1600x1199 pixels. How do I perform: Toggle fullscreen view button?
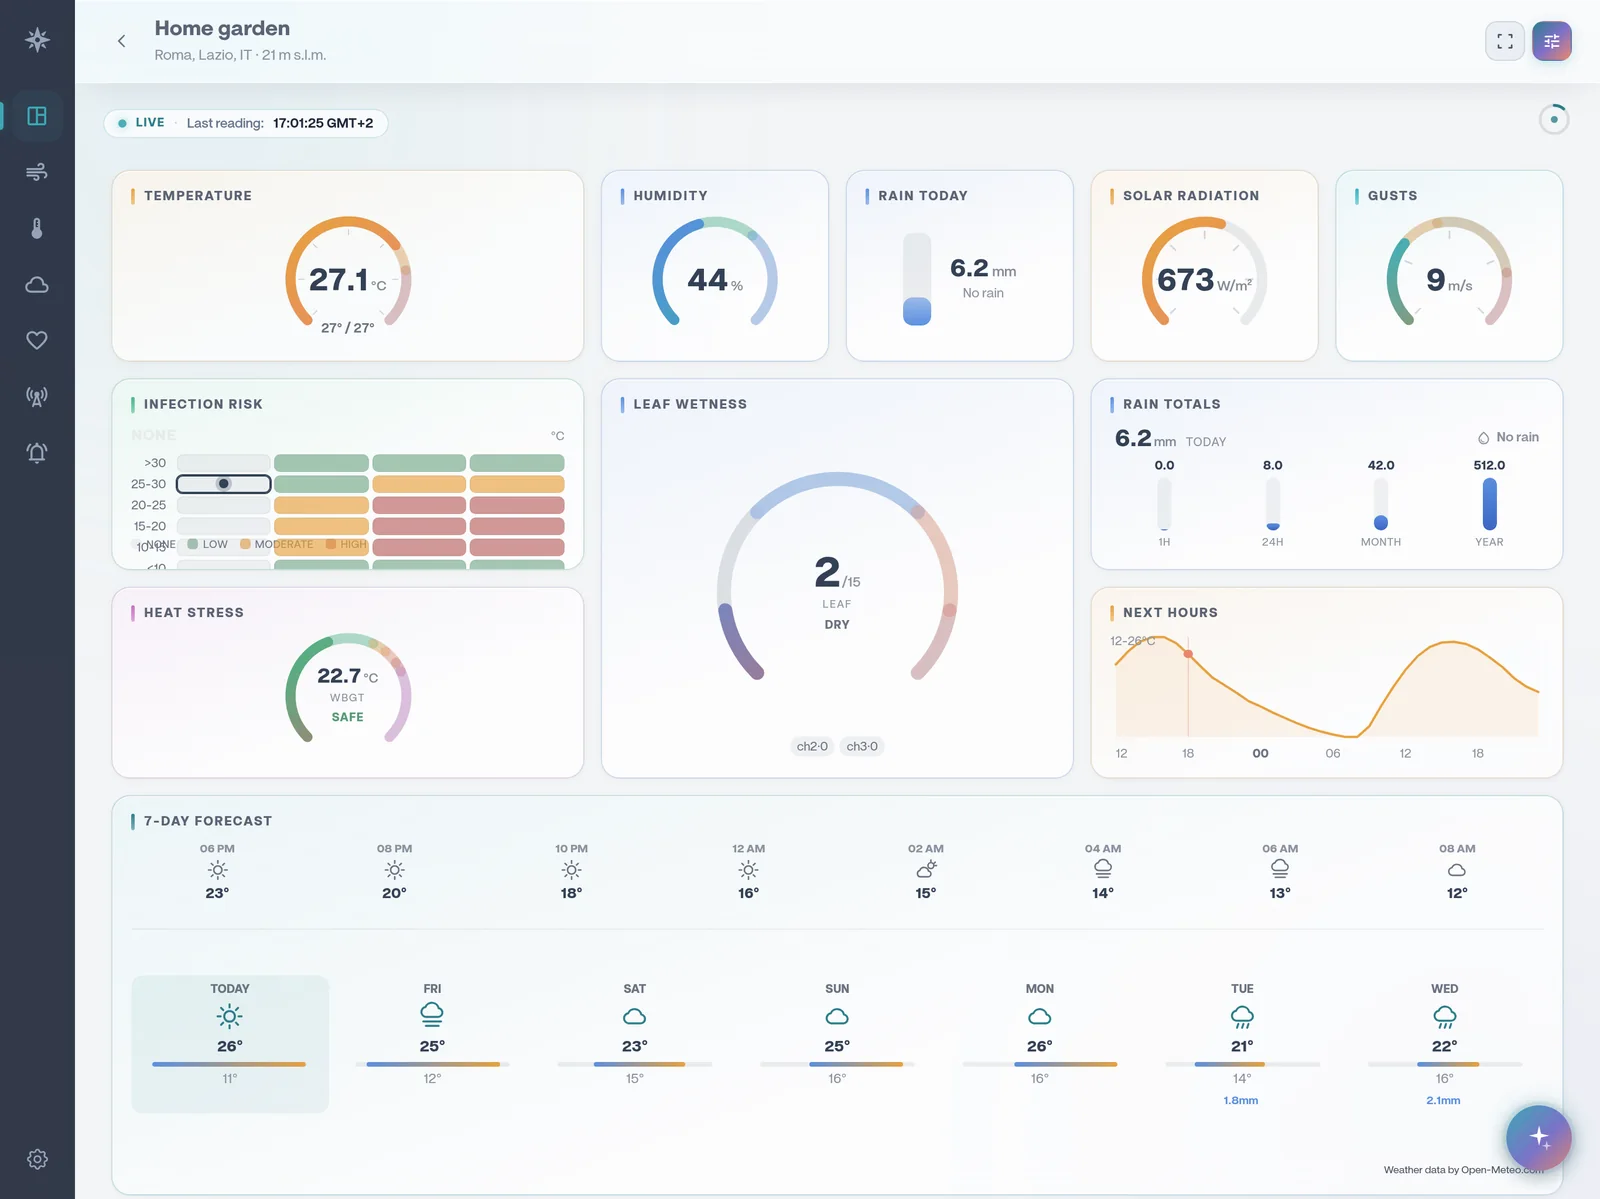(x=1505, y=41)
